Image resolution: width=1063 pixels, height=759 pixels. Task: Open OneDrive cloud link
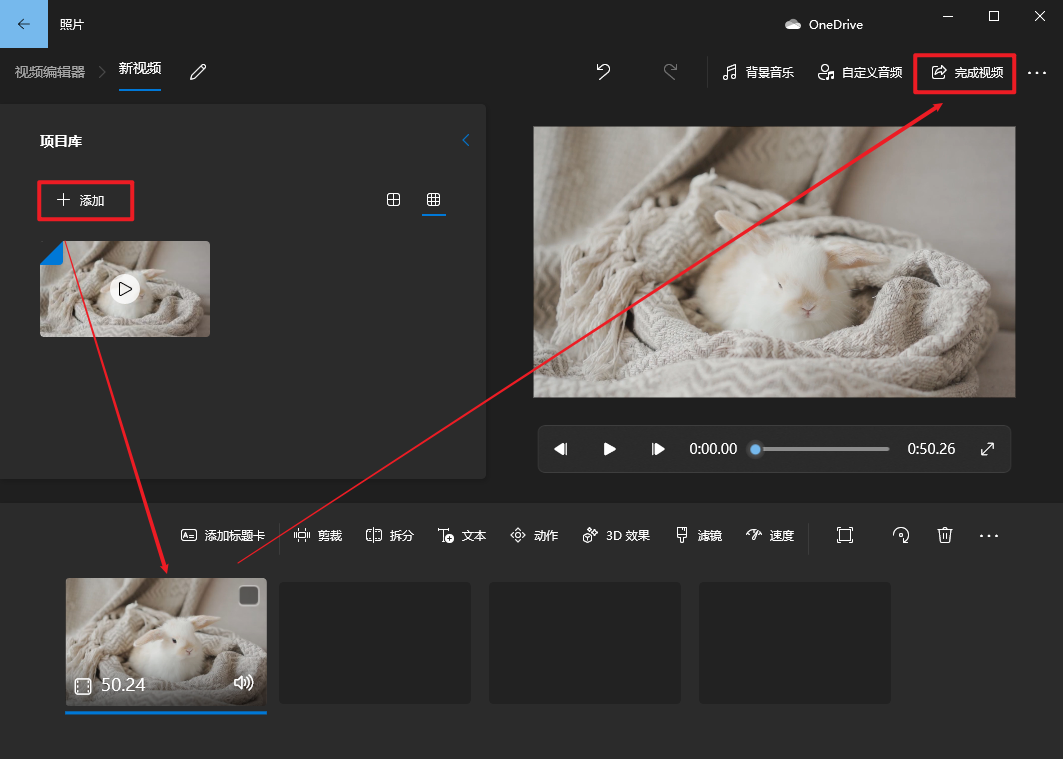824,24
